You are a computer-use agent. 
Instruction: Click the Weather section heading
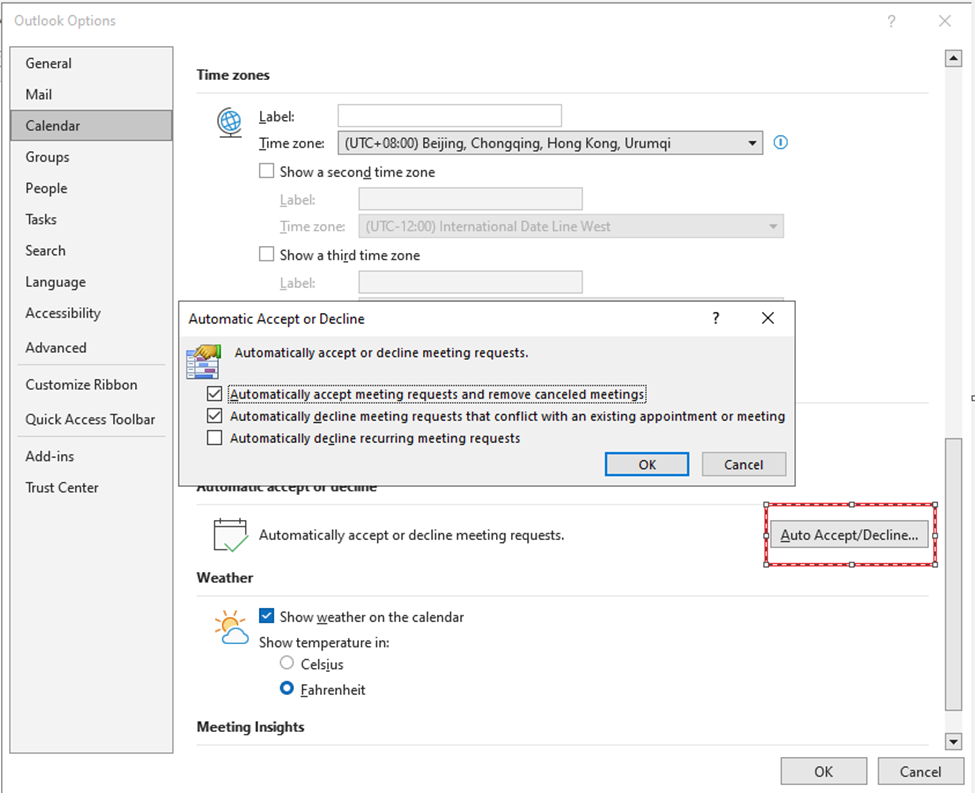click(224, 578)
